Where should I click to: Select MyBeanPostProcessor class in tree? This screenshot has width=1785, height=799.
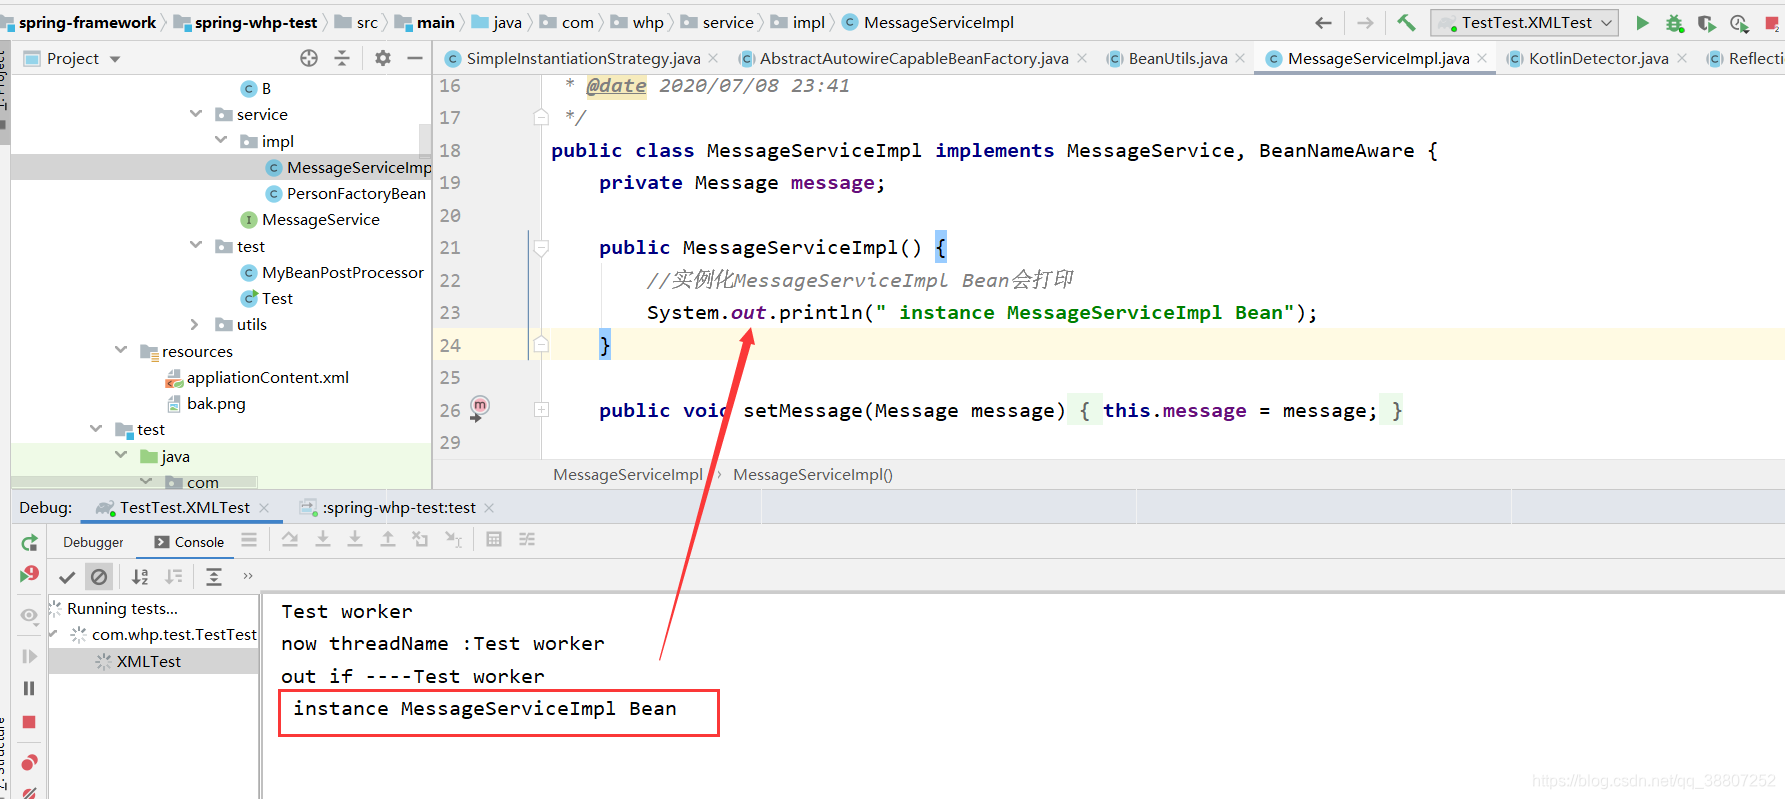(x=342, y=272)
